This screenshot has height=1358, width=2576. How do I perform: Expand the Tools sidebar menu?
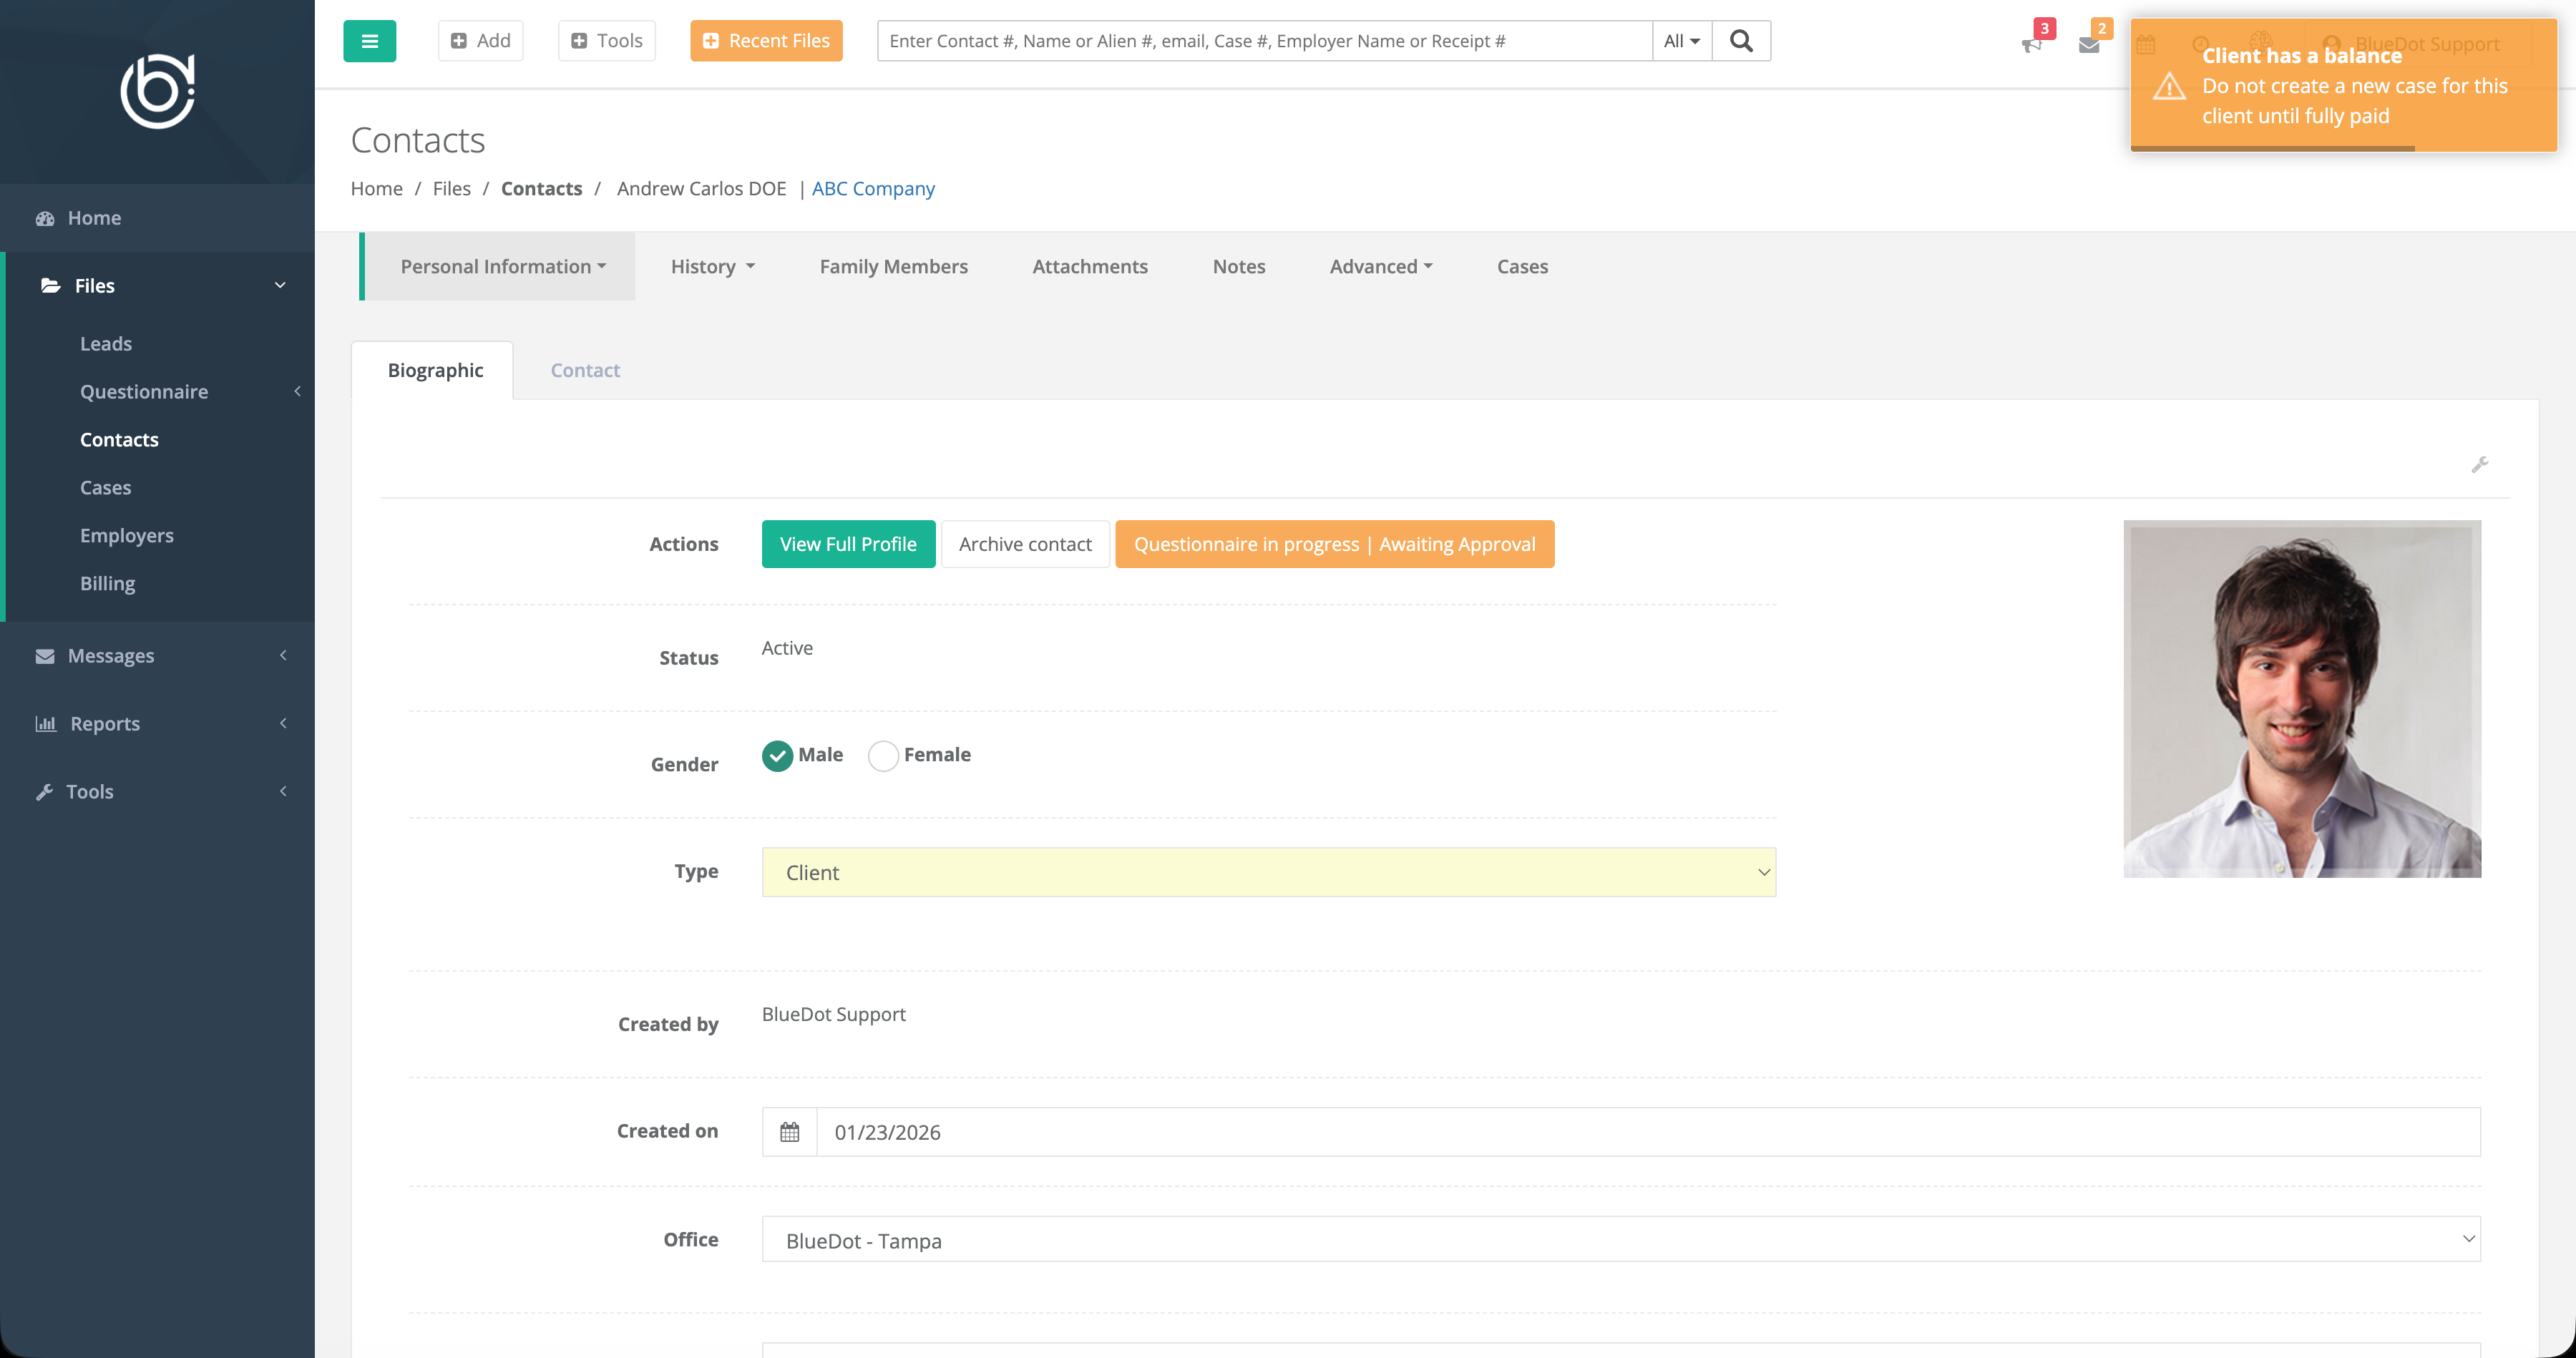pos(157,792)
